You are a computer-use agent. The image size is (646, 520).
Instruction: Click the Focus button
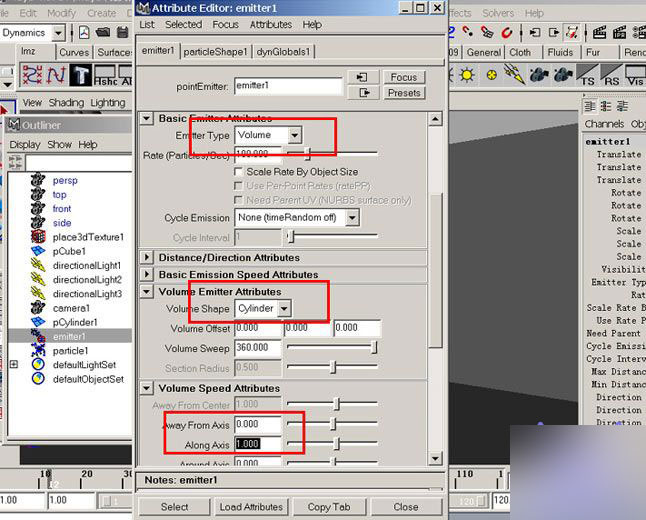[404, 77]
